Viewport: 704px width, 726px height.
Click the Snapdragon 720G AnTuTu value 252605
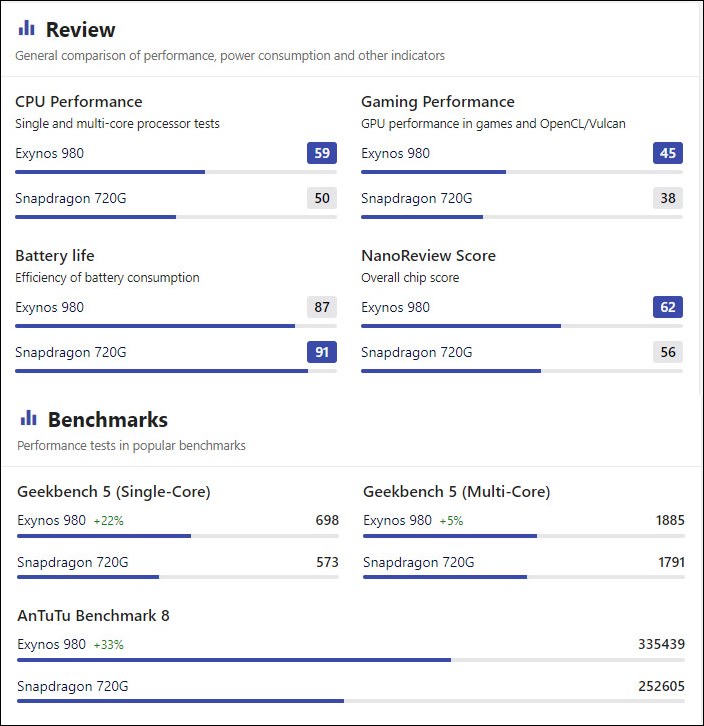tap(661, 686)
